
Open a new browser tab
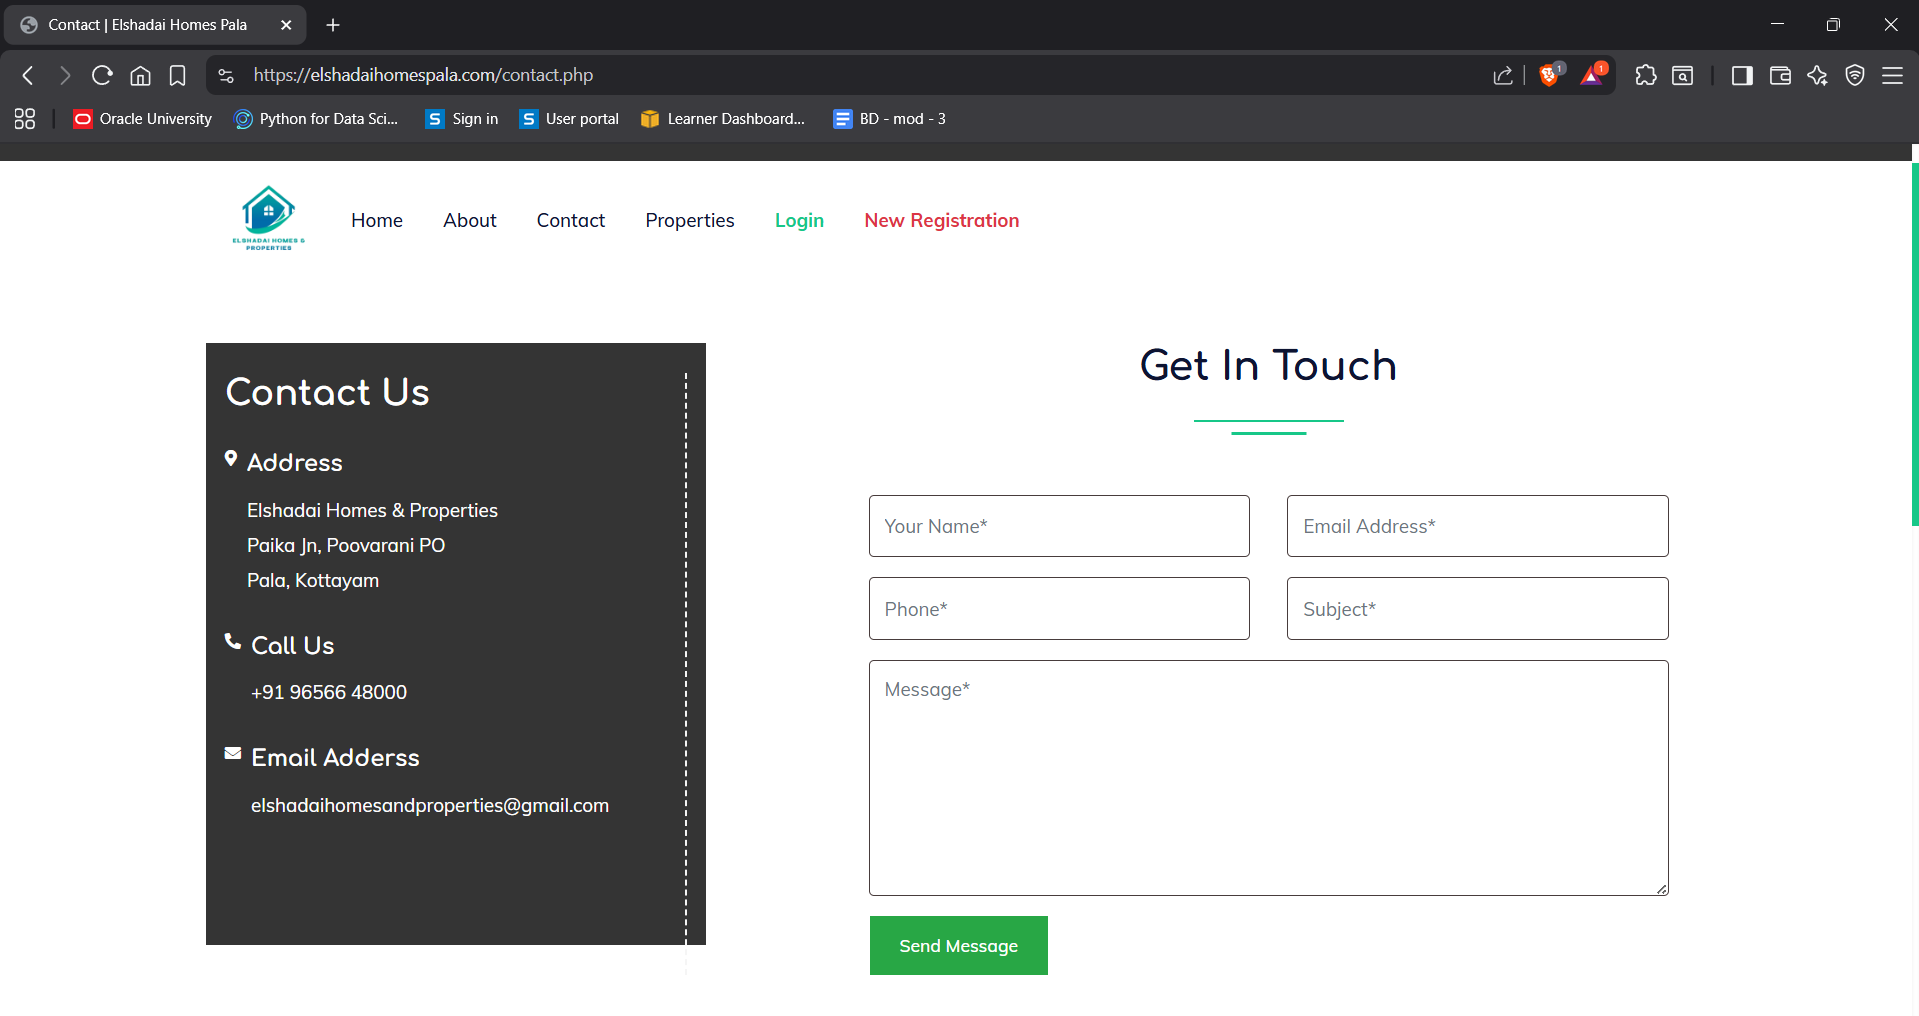[x=333, y=25]
